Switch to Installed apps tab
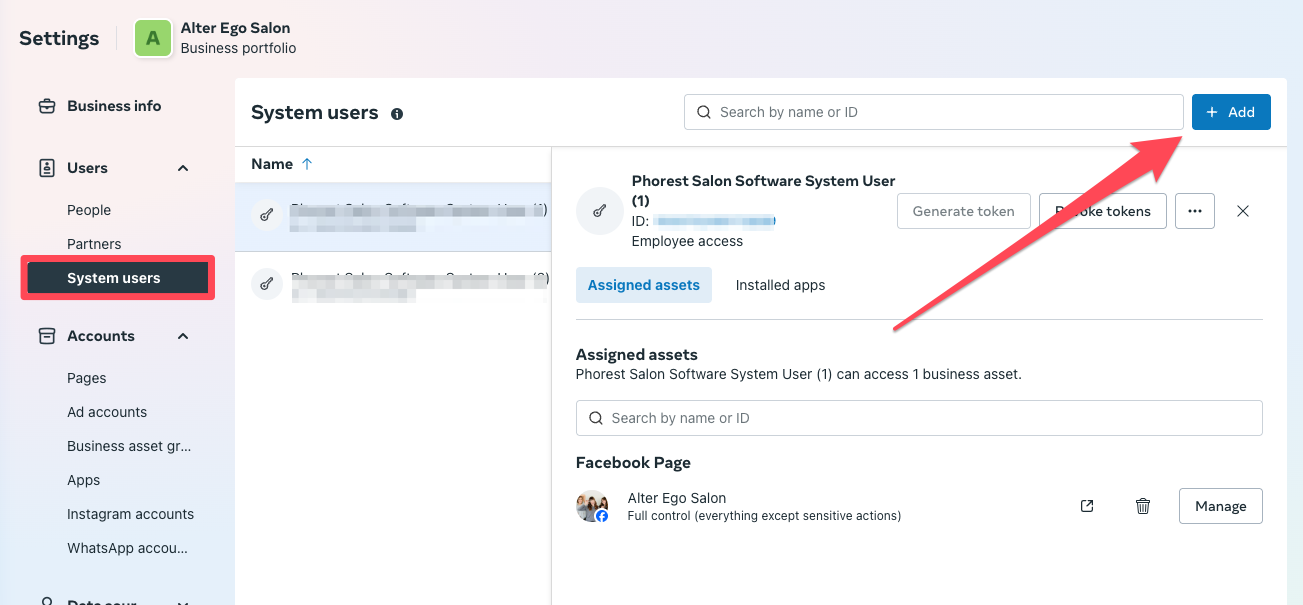Image resolution: width=1303 pixels, height=605 pixels. (780, 285)
